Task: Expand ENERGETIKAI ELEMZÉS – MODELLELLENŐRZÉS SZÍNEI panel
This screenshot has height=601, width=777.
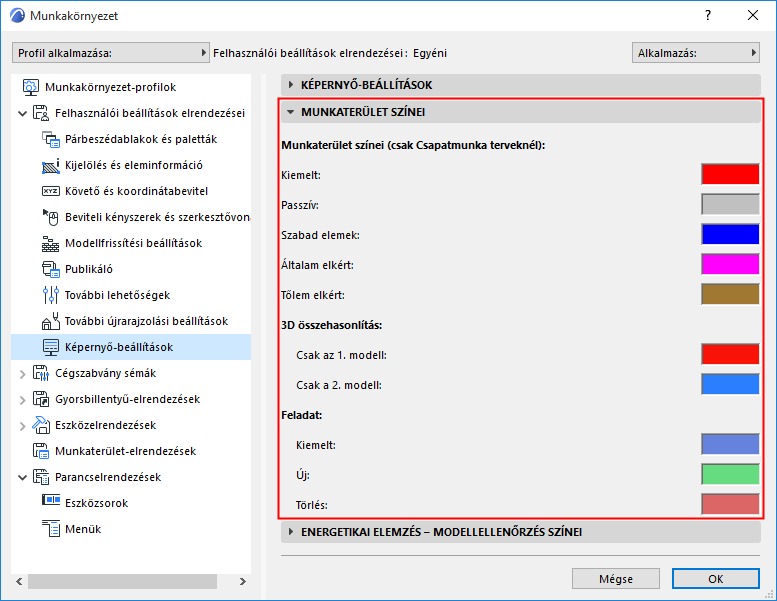Action: point(291,532)
